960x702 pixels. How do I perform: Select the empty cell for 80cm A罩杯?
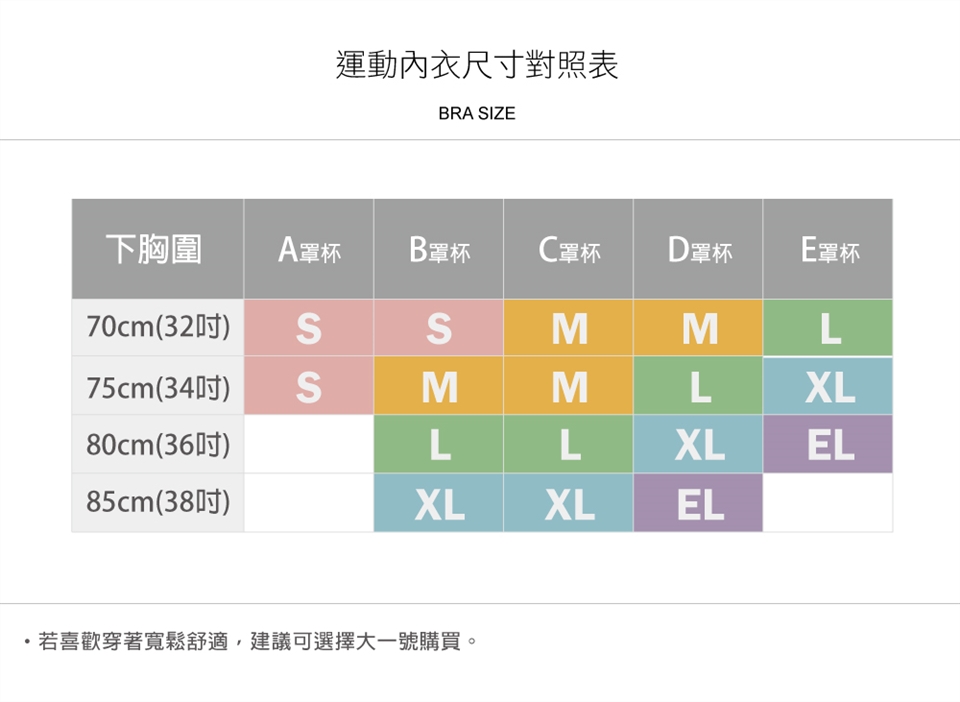pyautogui.click(x=309, y=445)
